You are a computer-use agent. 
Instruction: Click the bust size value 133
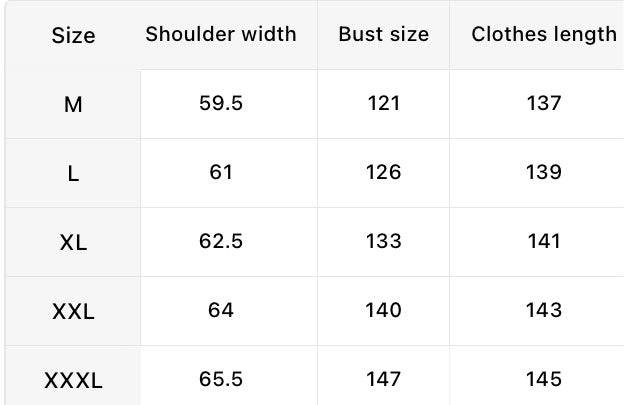[384, 241]
